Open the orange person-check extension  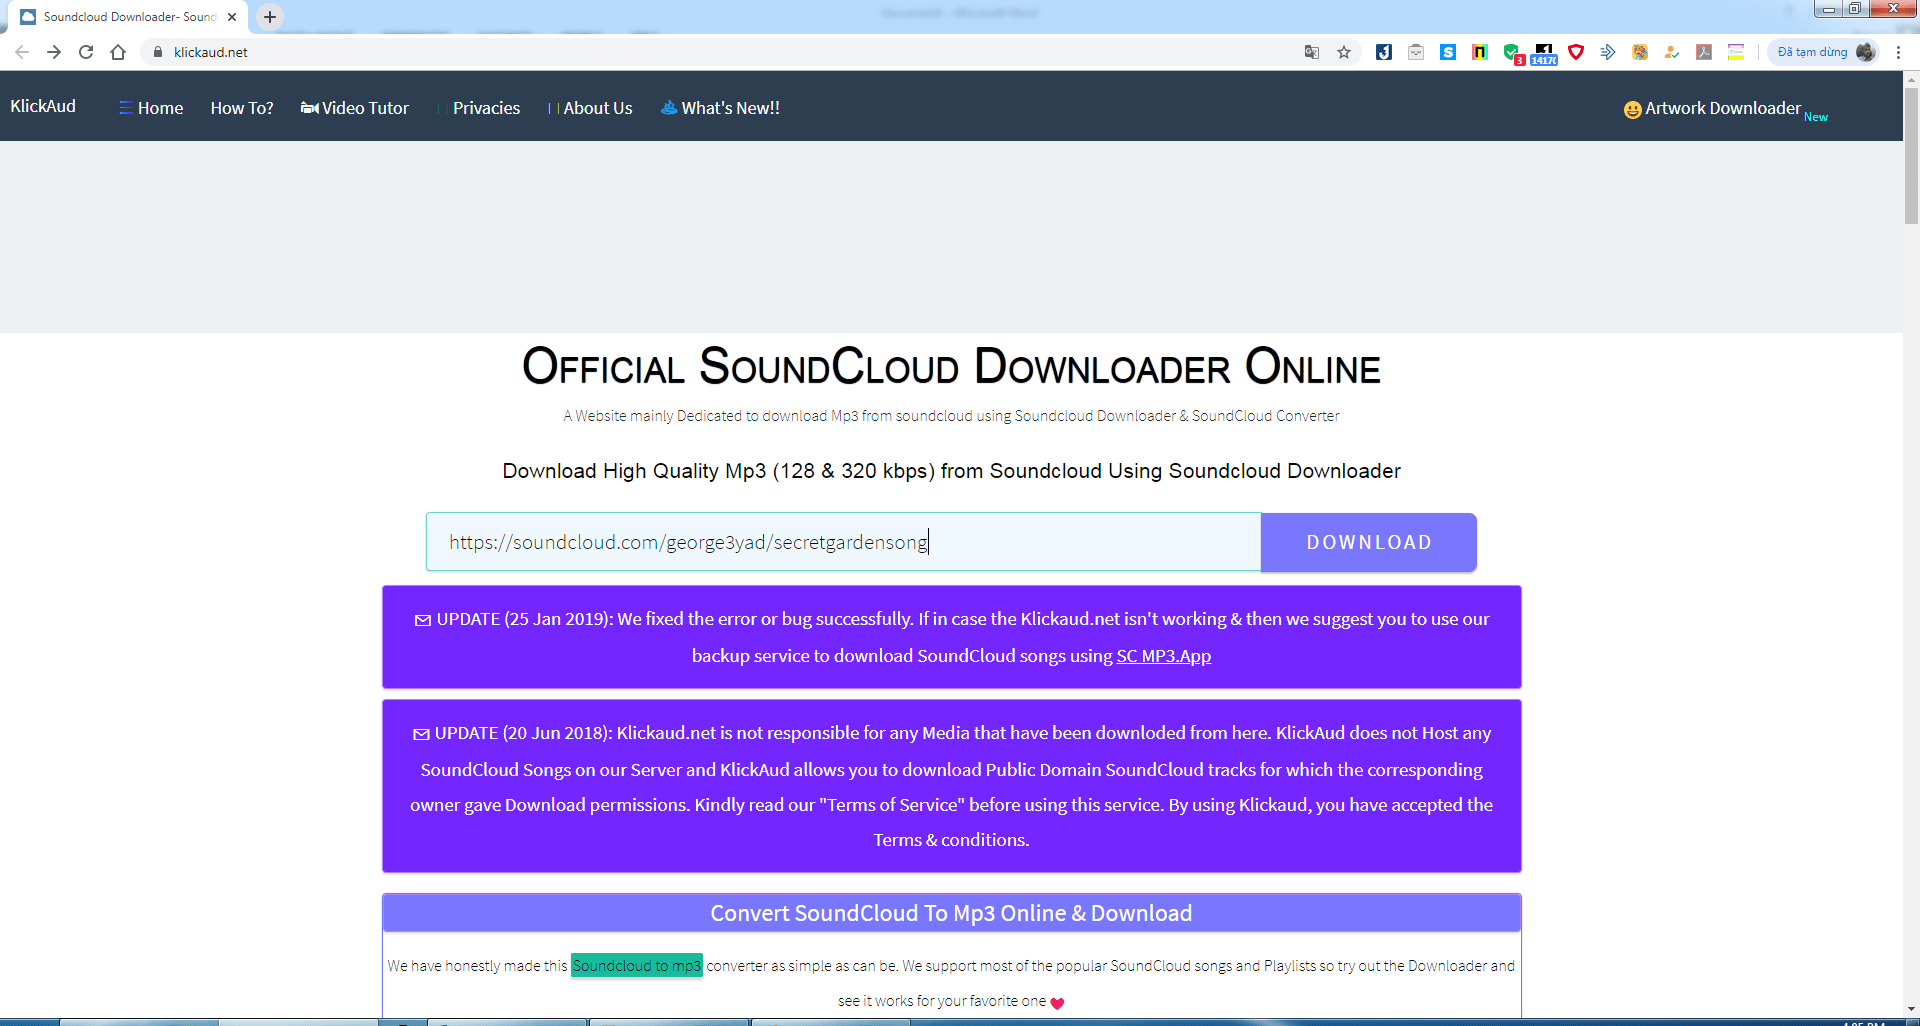(1672, 52)
